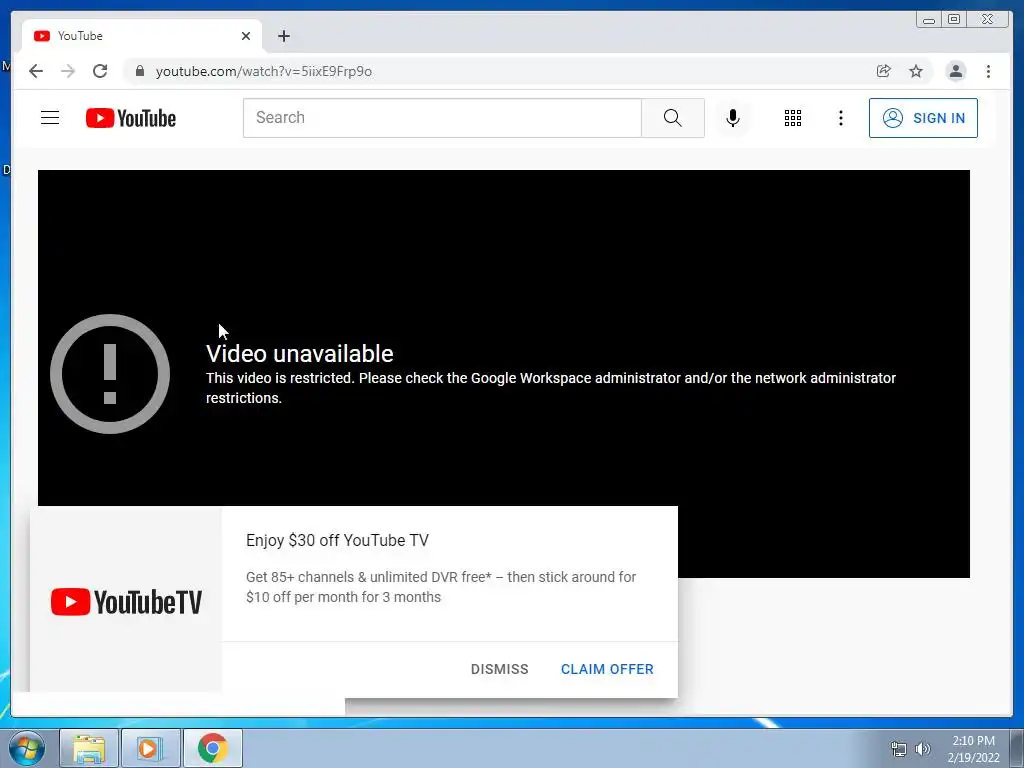Click the browser forward arrow
This screenshot has height=768, width=1024.
point(68,71)
